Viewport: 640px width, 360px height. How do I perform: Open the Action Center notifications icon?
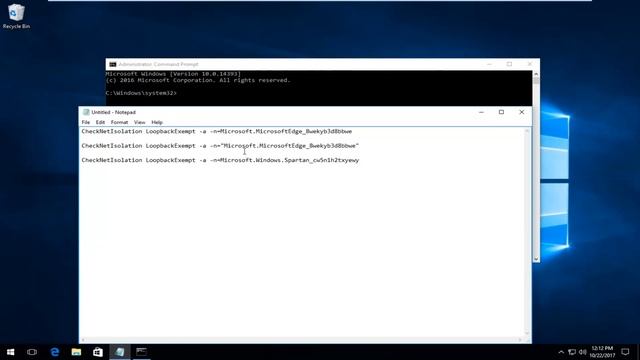(x=625, y=352)
